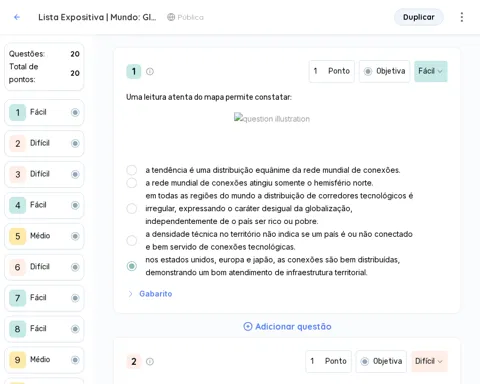Click the info icon beside question 1
Viewport: 480px width, 384px height.
[x=150, y=71]
